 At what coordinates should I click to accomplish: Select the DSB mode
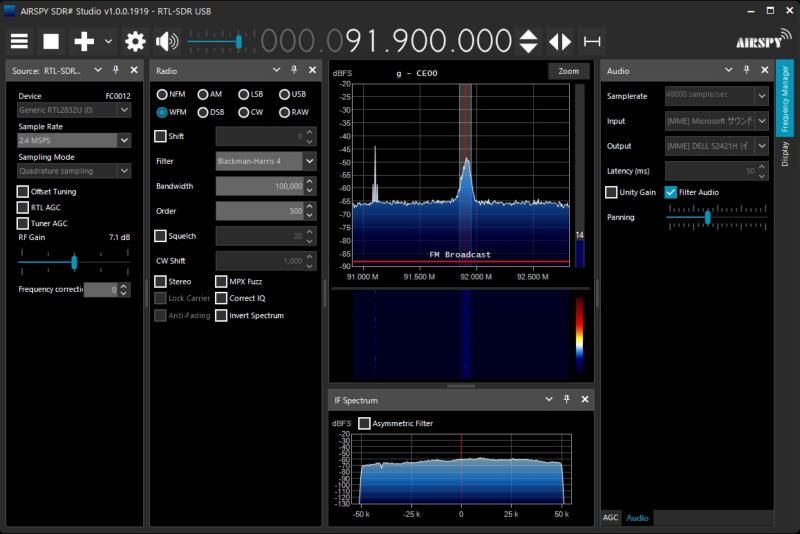tap(203, 112)
